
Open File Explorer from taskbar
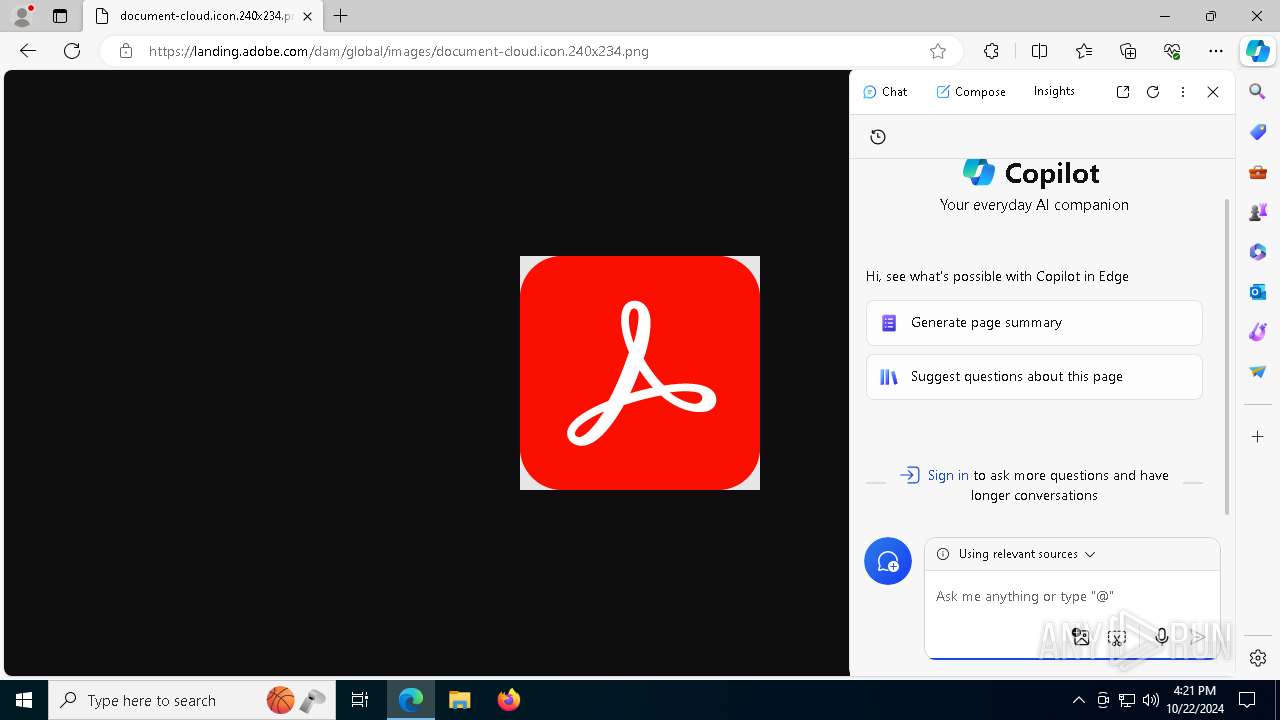(x=460, y=700)
